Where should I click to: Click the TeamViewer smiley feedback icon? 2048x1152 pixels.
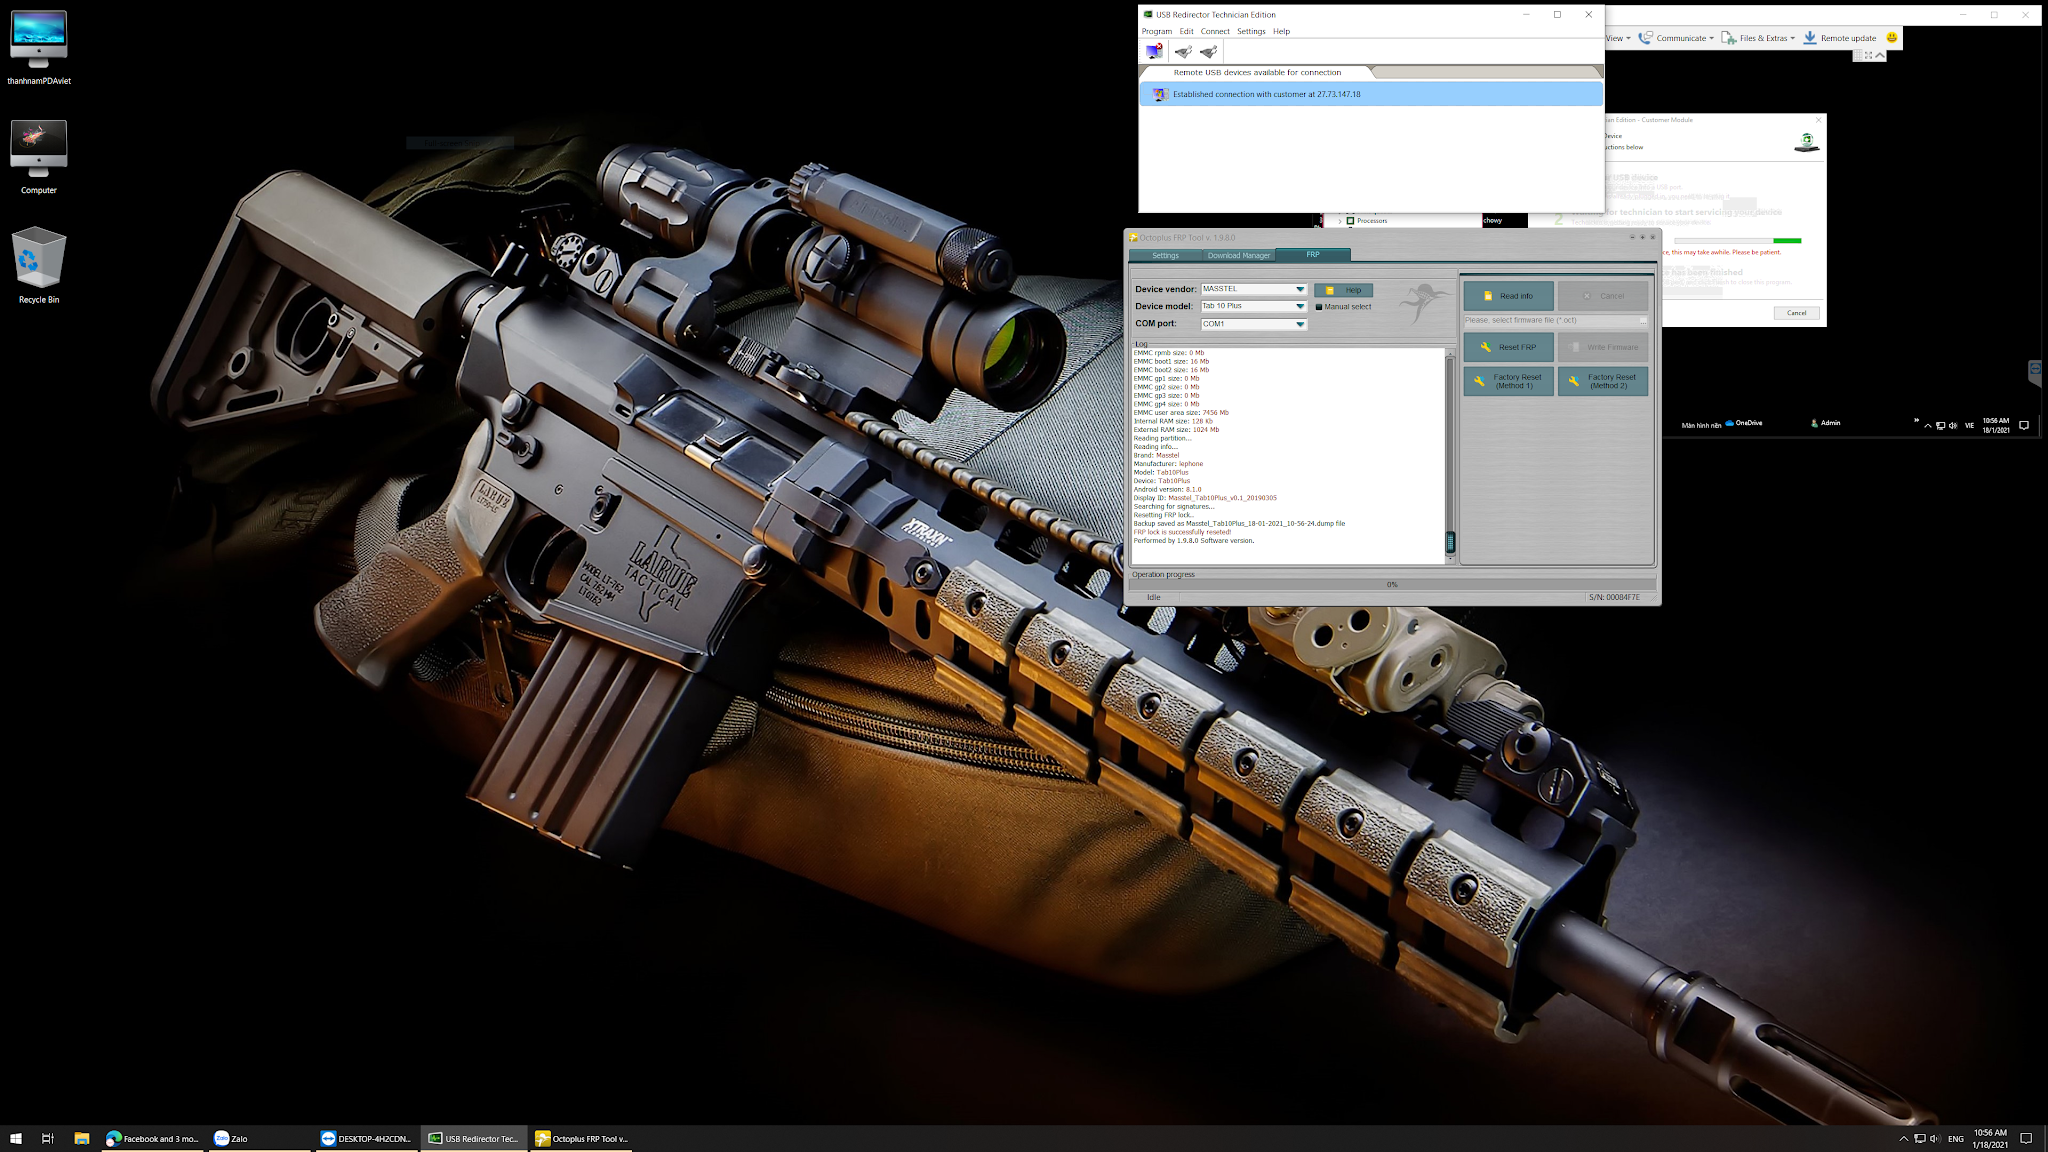click(1891, 38)
